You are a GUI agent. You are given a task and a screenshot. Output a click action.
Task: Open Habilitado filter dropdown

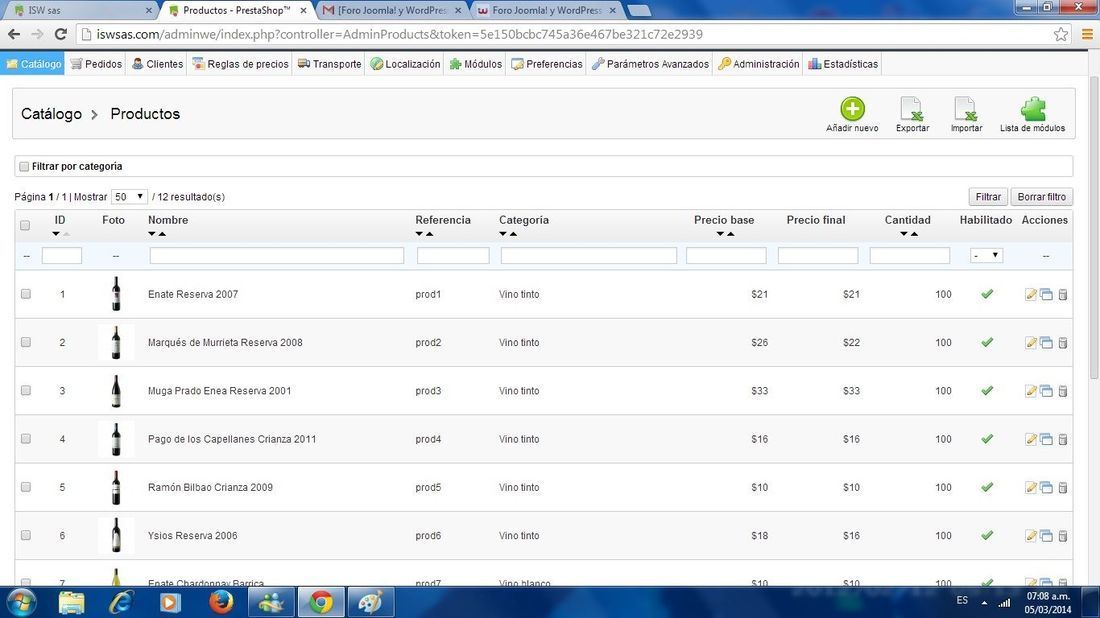986,255
